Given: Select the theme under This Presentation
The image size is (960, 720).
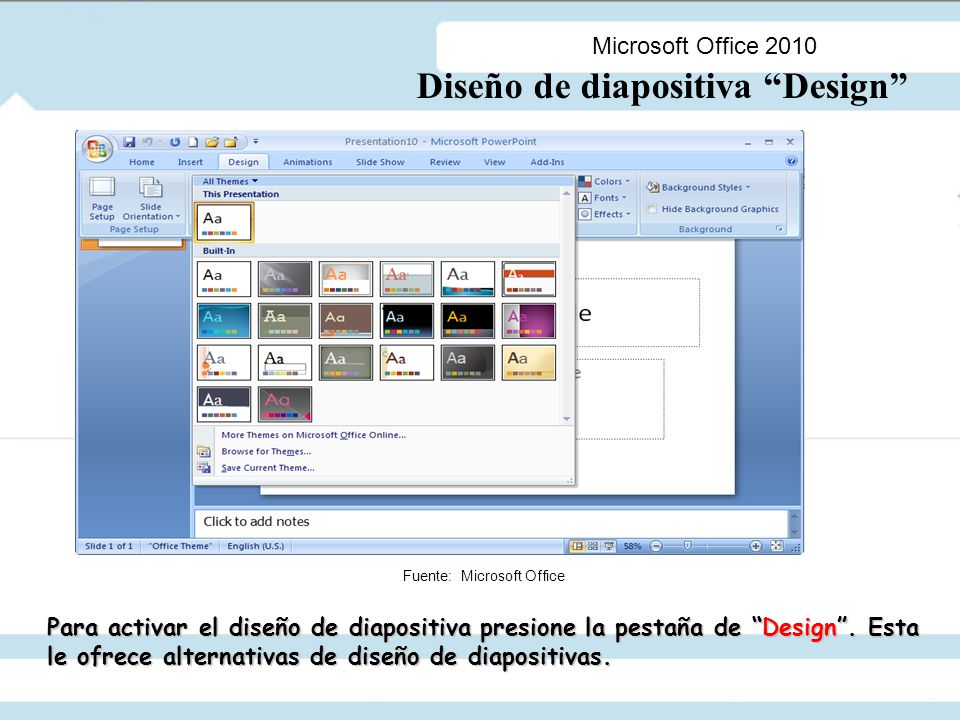Looking at the screenshot, I should point(224,222).
